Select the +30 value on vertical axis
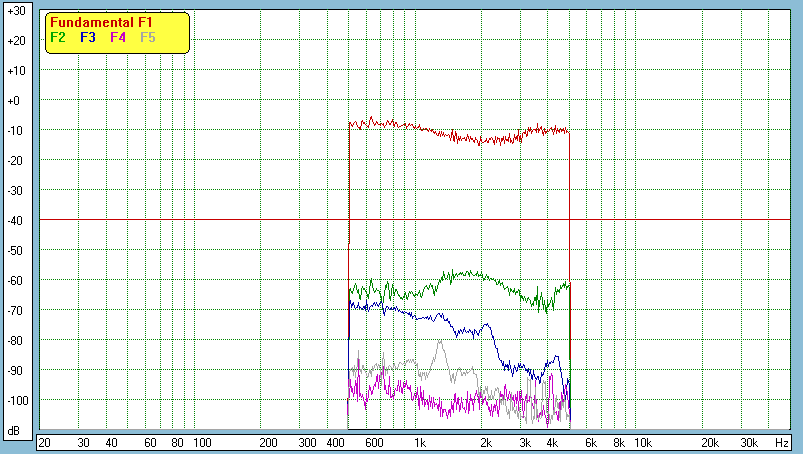Image resolution: width=803 pixels, height=454 pixels. point(15,11)
